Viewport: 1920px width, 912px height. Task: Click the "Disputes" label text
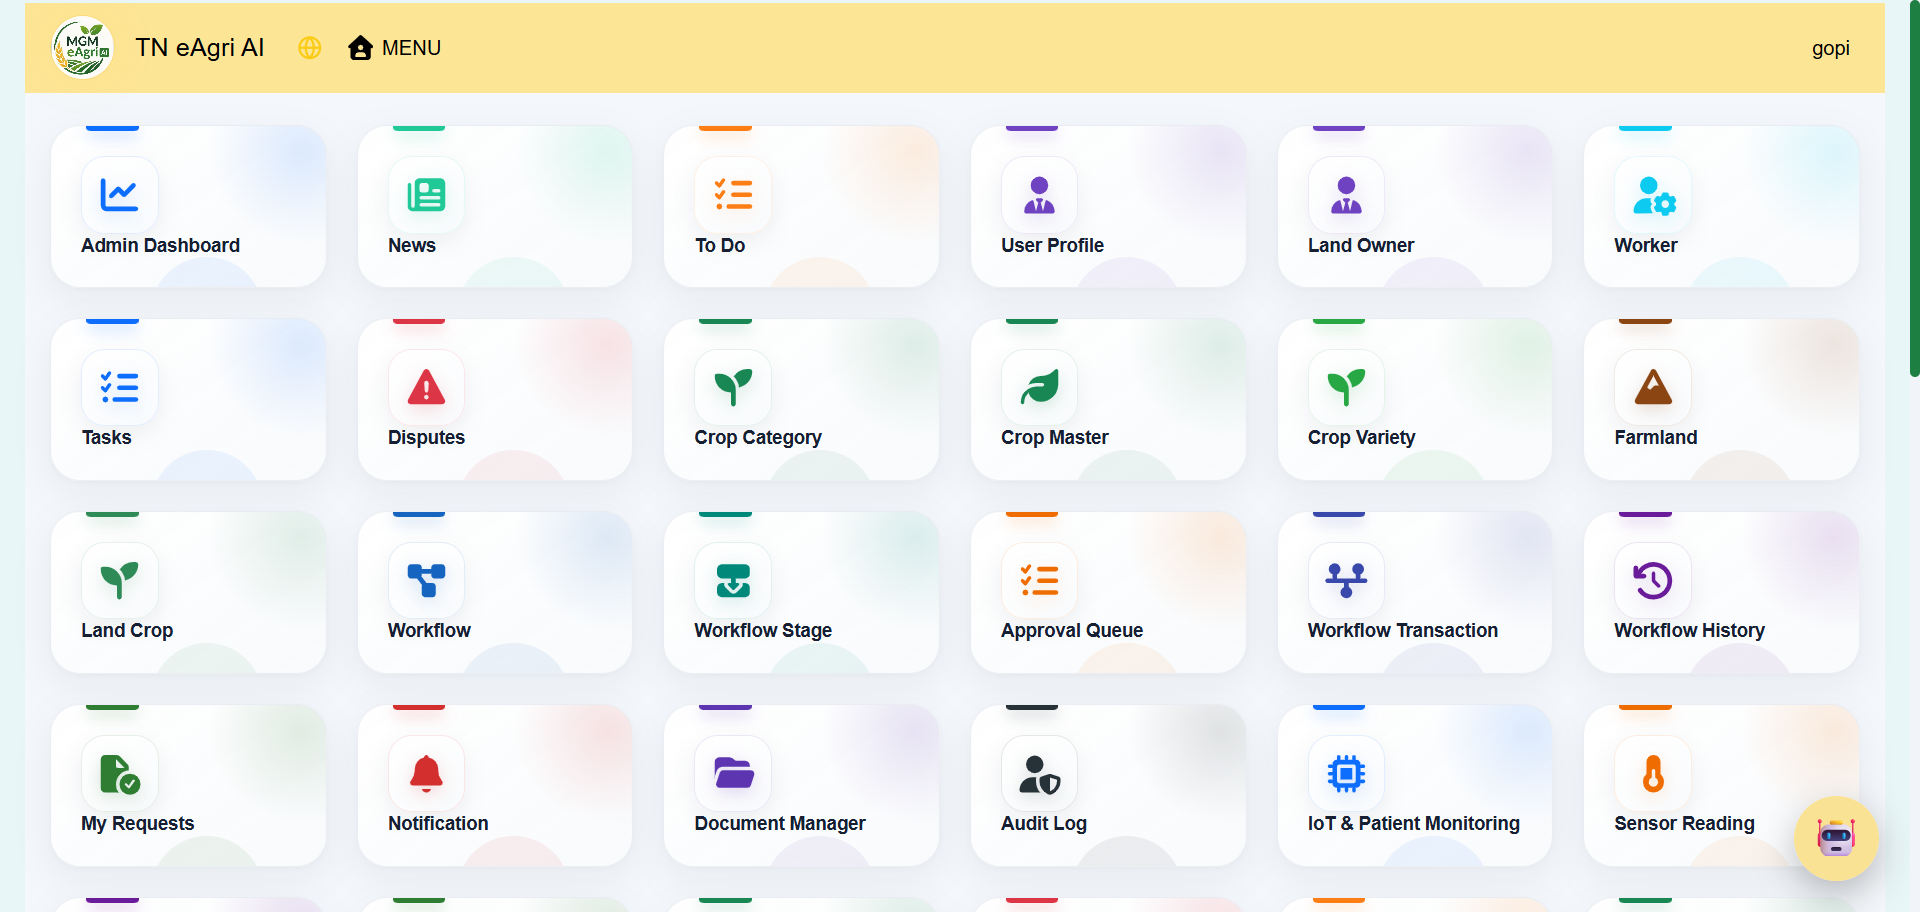426,437
